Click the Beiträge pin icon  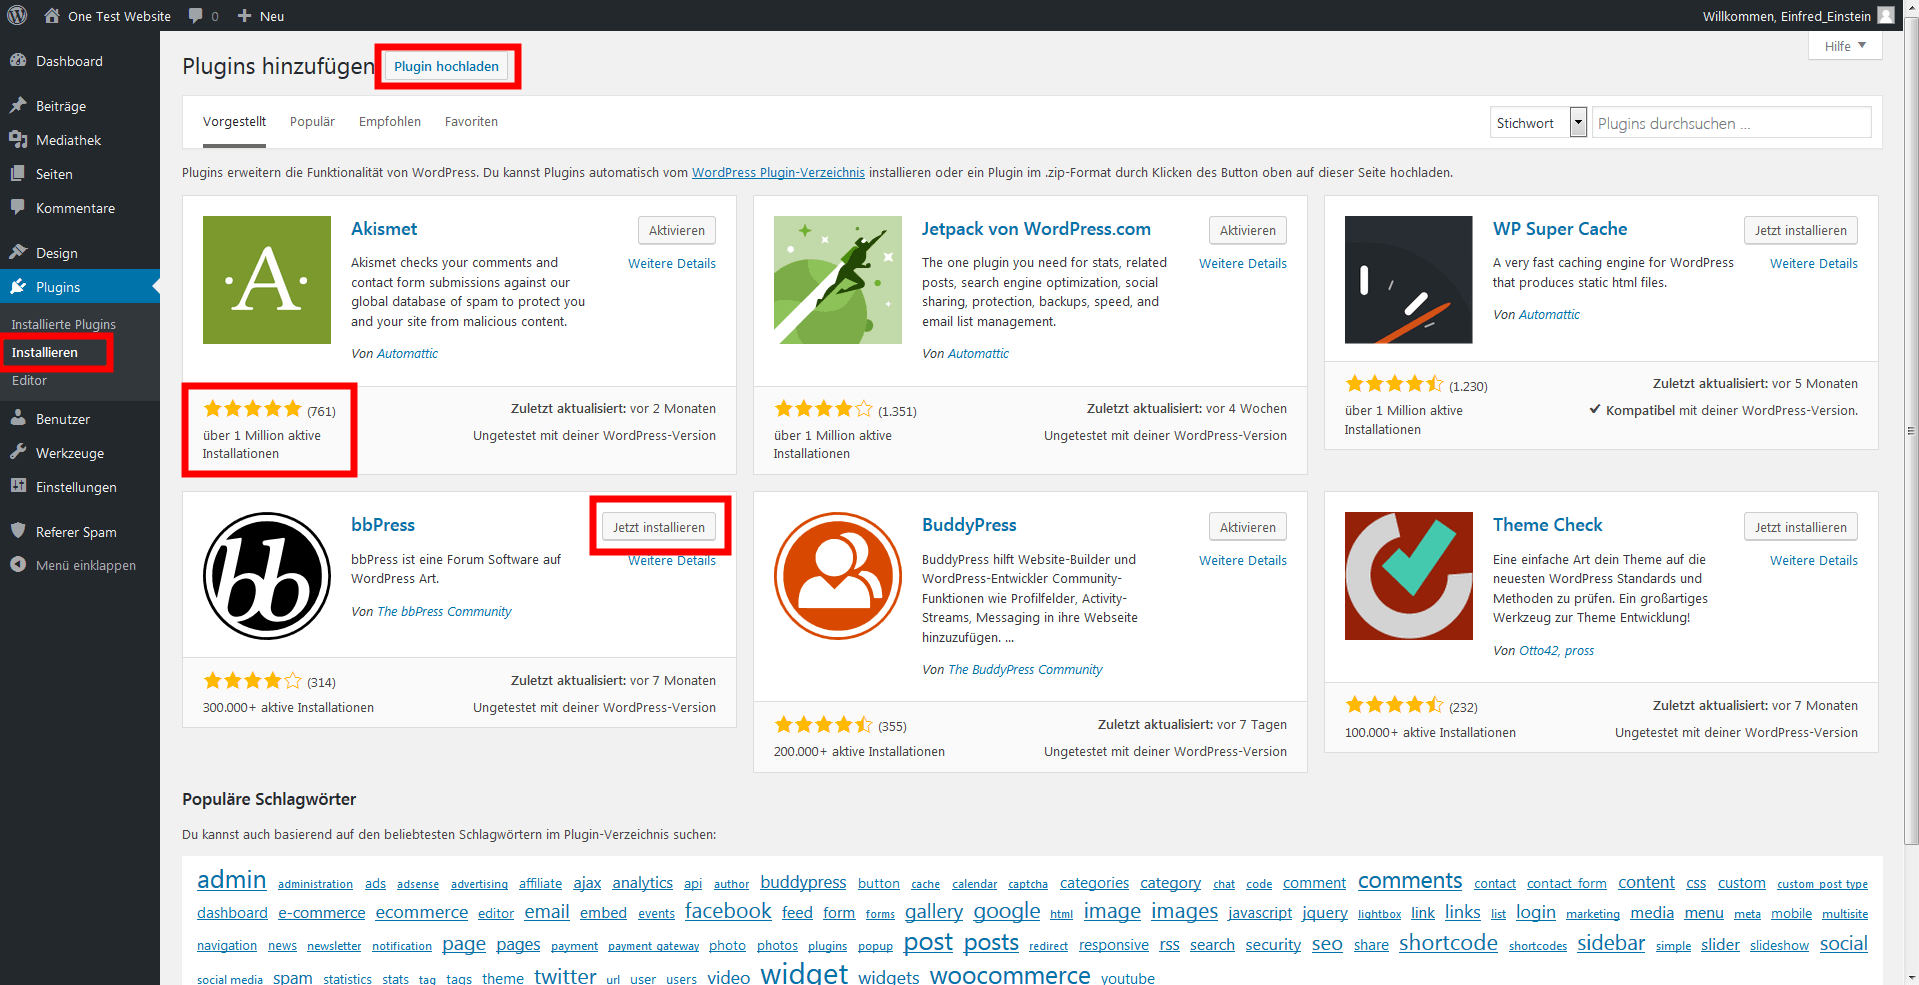[18, 105]
